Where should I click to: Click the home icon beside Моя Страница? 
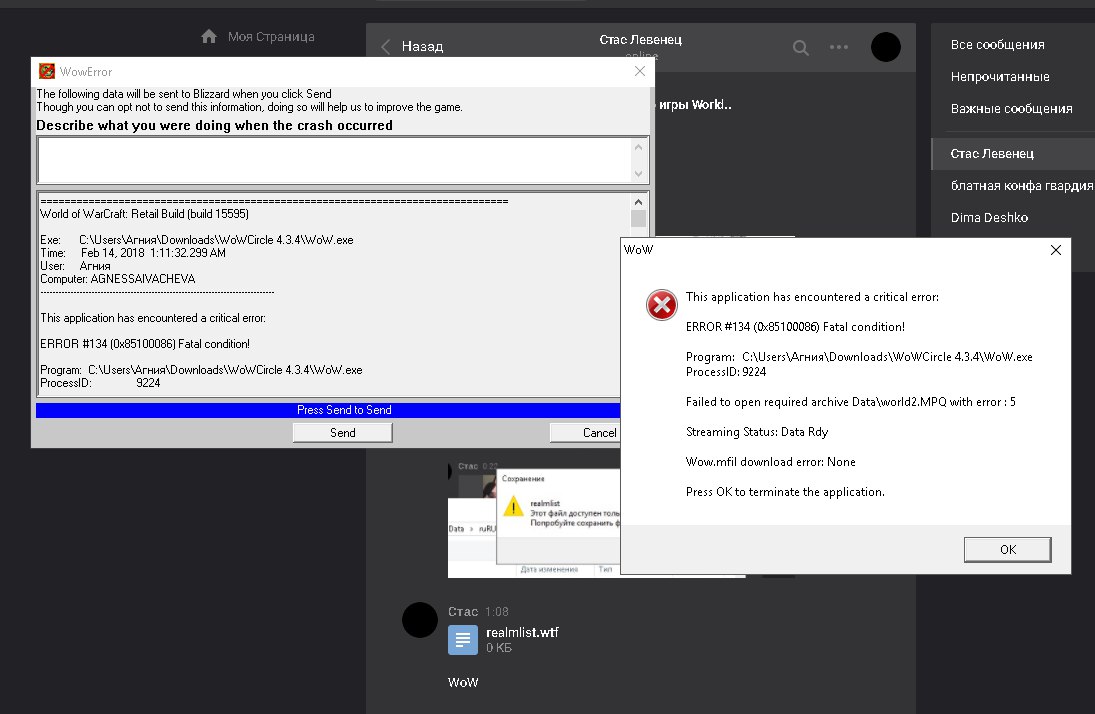click(209, 37)
